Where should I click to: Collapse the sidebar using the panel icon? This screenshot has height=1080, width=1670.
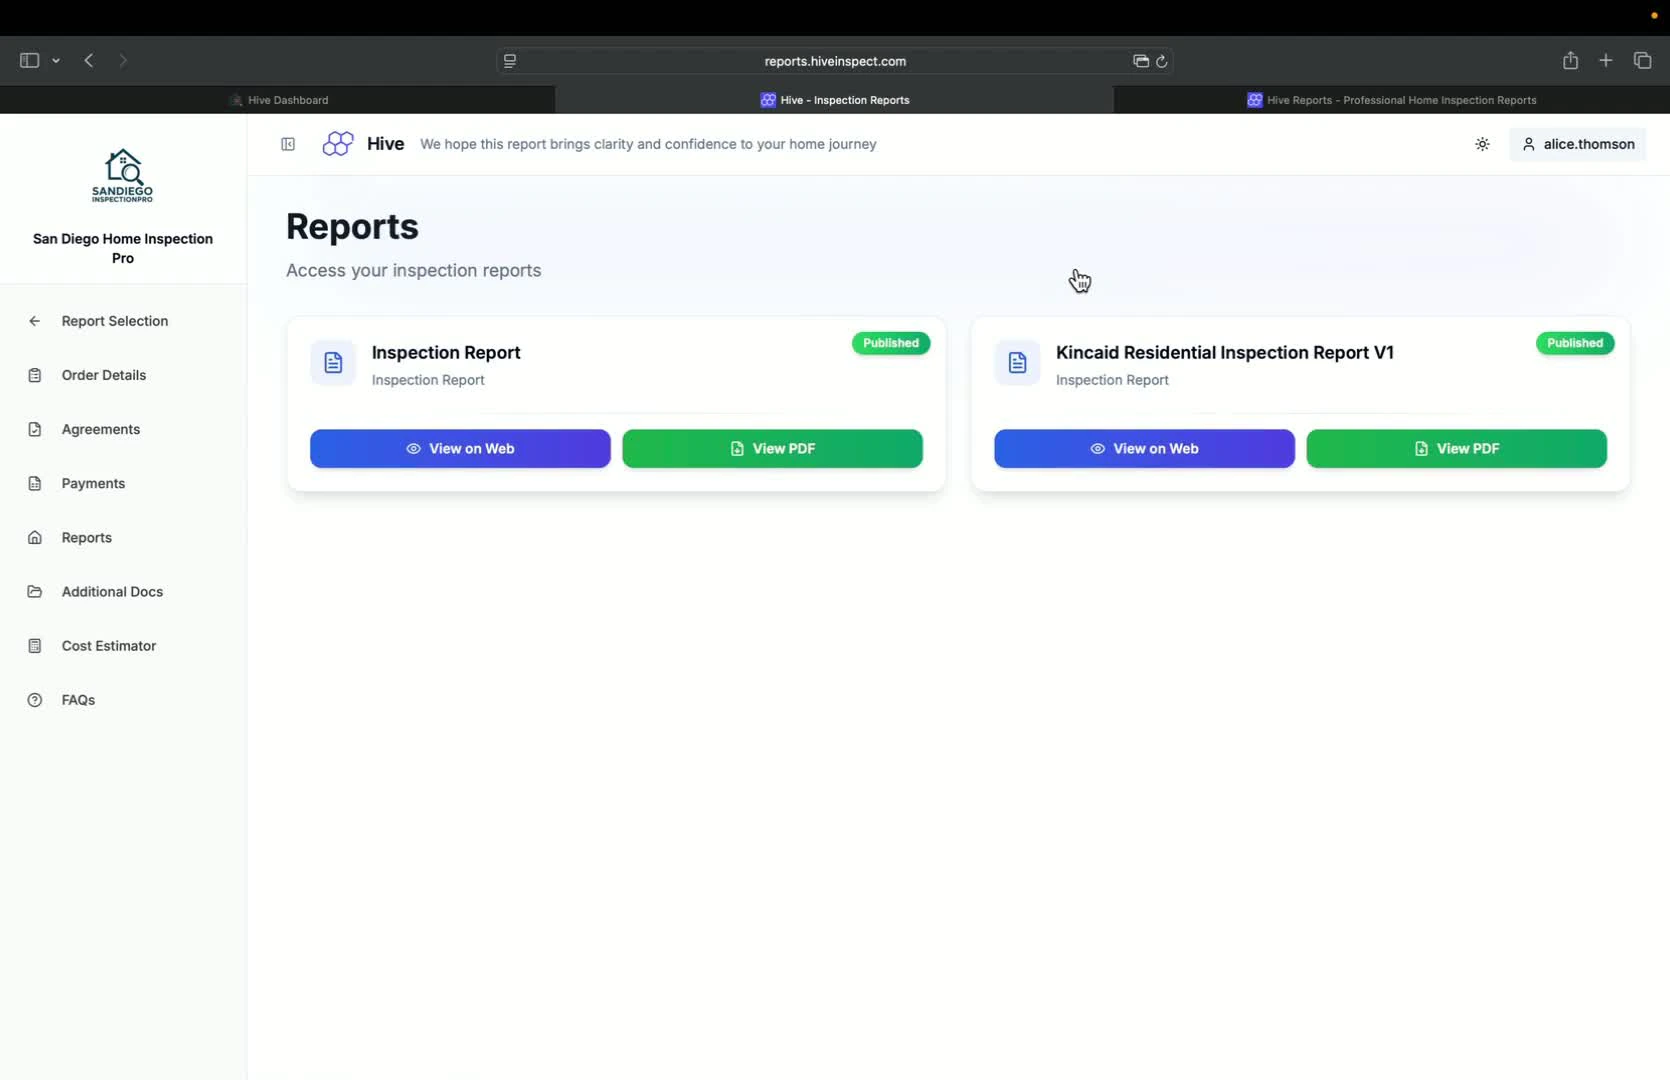288,144
